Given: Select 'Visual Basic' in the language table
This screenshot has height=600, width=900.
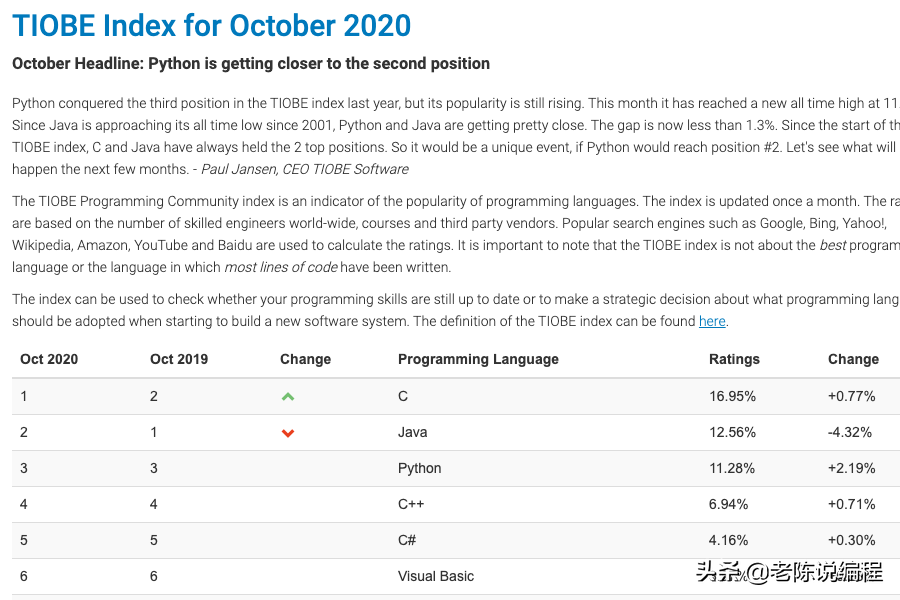Looking at the screenshot, I should pyautogui.click(x=436, y=576).
